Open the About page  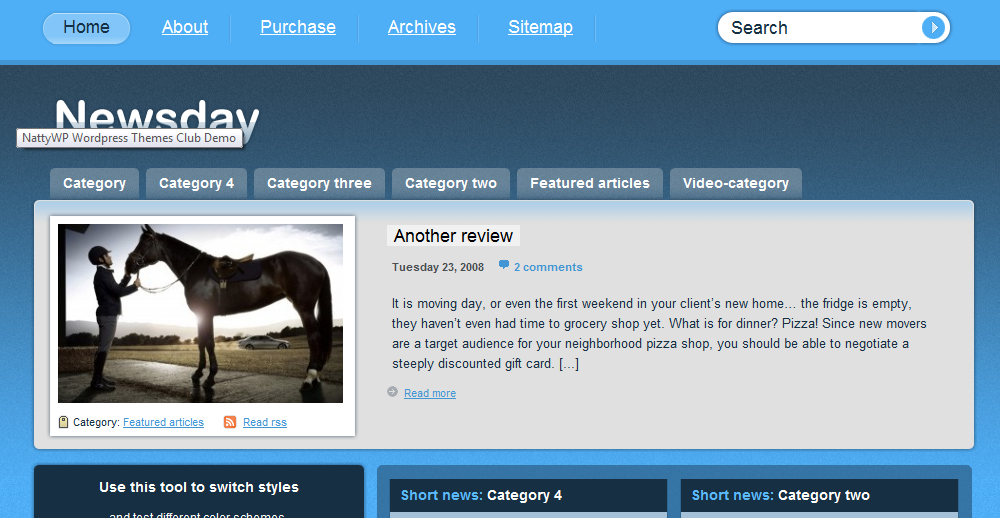pos(185,27)
